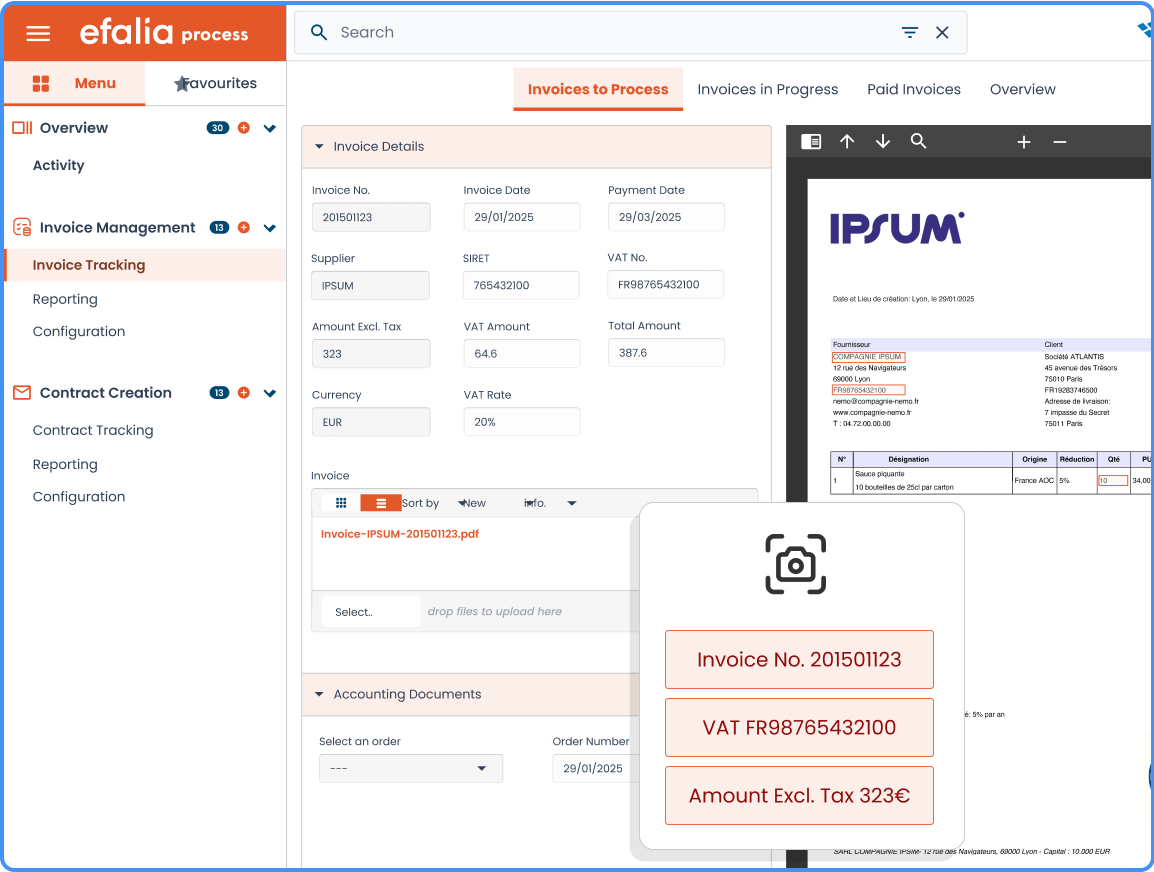Switch to Invoices to Process tab
The width and height of the screenshot is (1154, 872).
(598, 89)
